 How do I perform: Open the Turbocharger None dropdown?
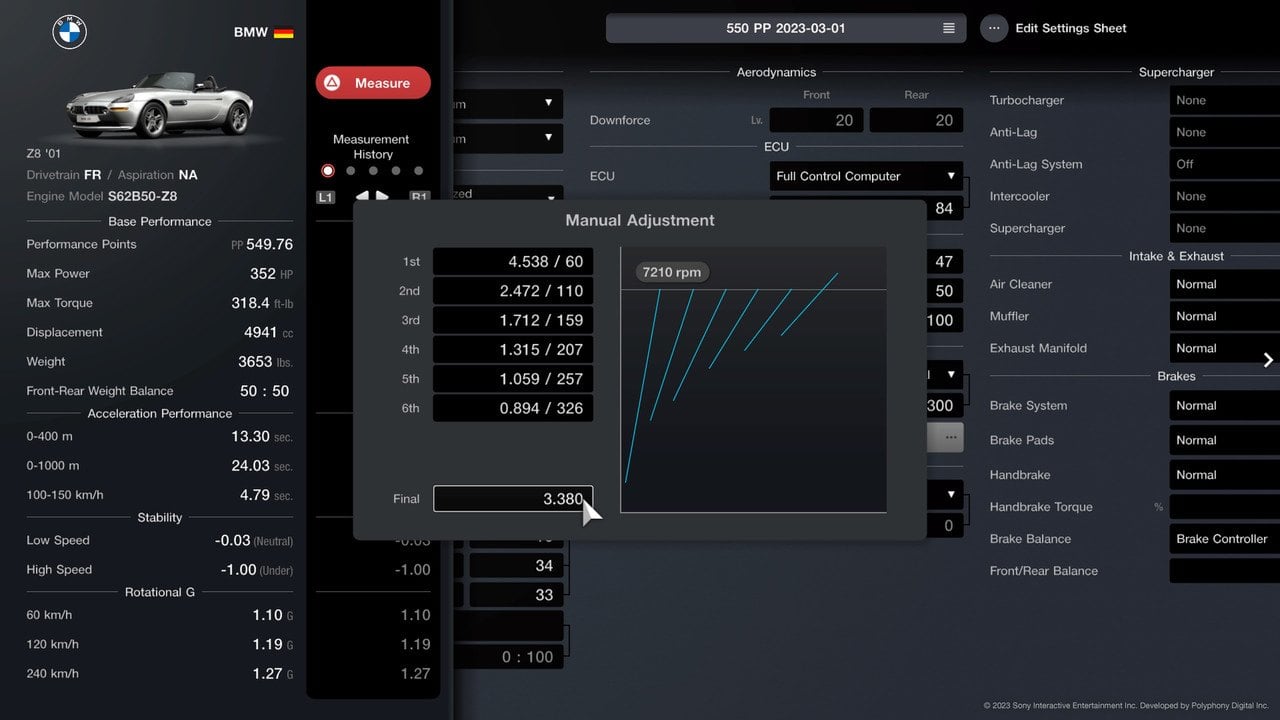coord(1224,100)
